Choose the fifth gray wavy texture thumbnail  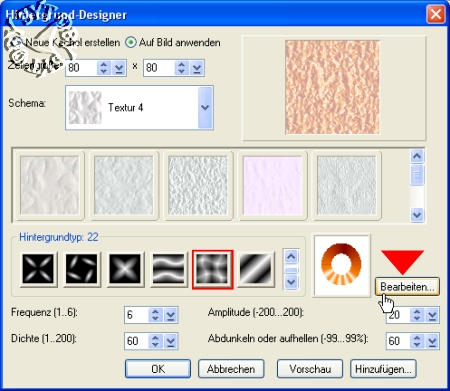[347, 185]
